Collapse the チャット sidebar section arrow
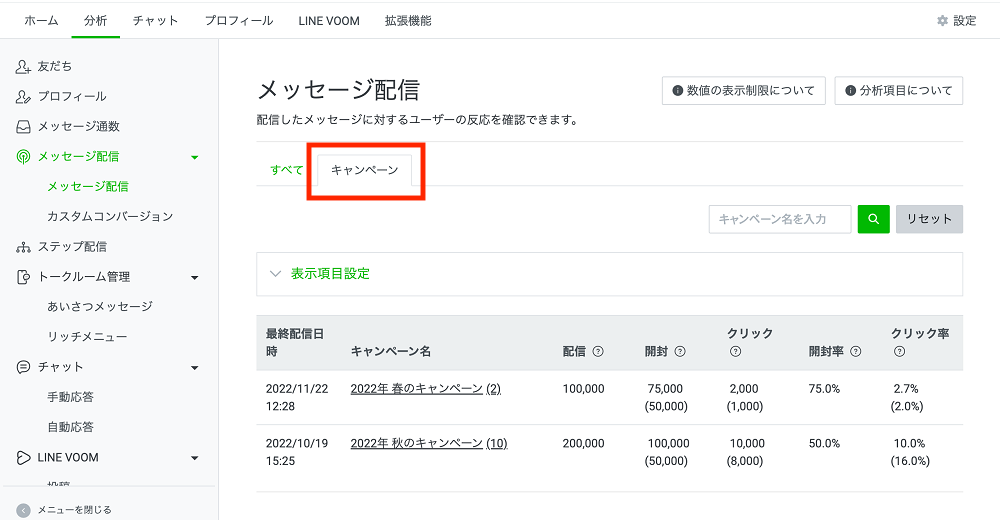Screen dimensions: 1000x520 [x=195, y=368]
